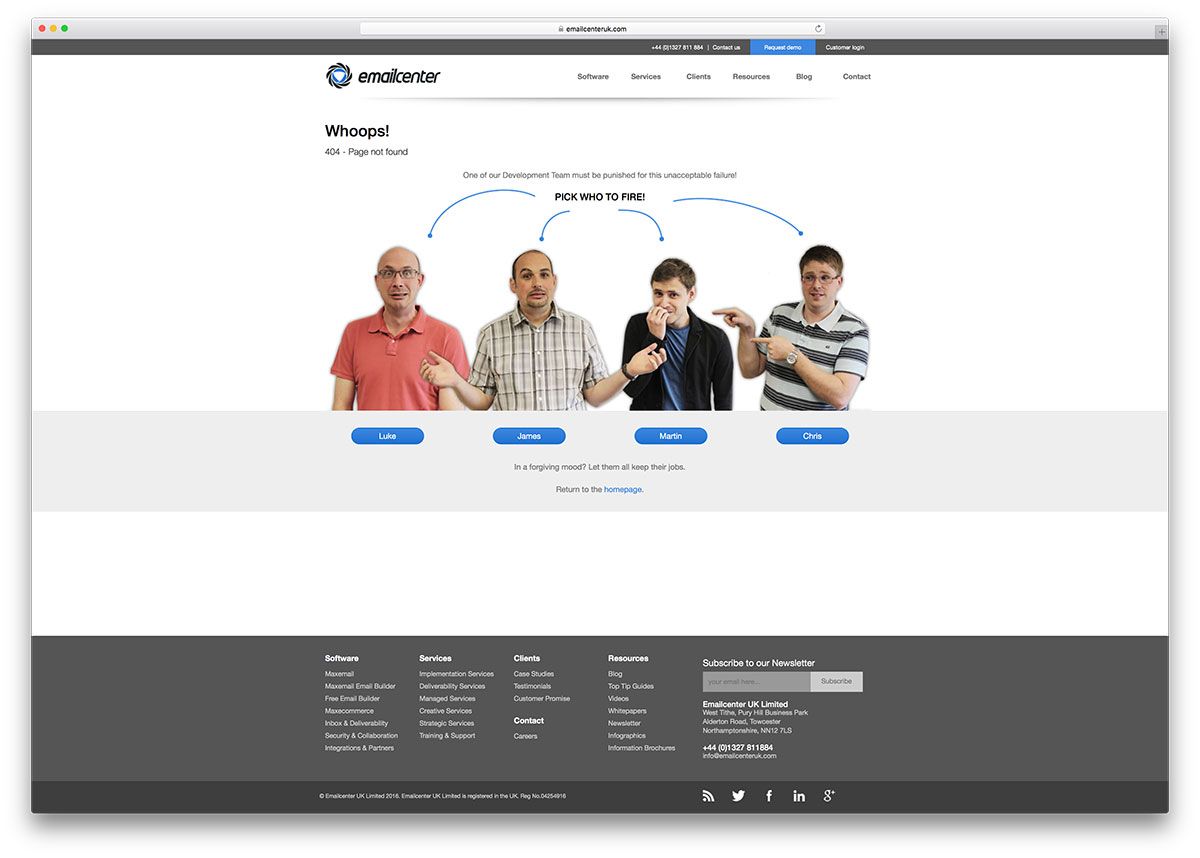Screen dimensions: 1200x858
Task: Open Inbox & Deliverability link
Action: click(x=356, y=723)
